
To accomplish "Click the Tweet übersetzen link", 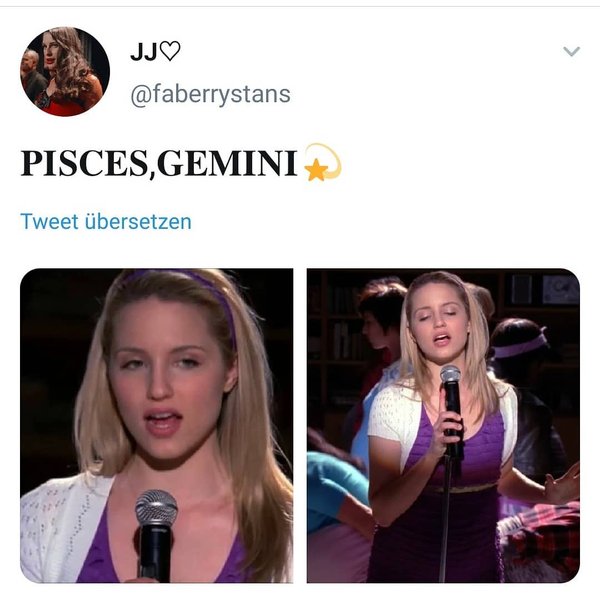I will click(x=106, y=222).
